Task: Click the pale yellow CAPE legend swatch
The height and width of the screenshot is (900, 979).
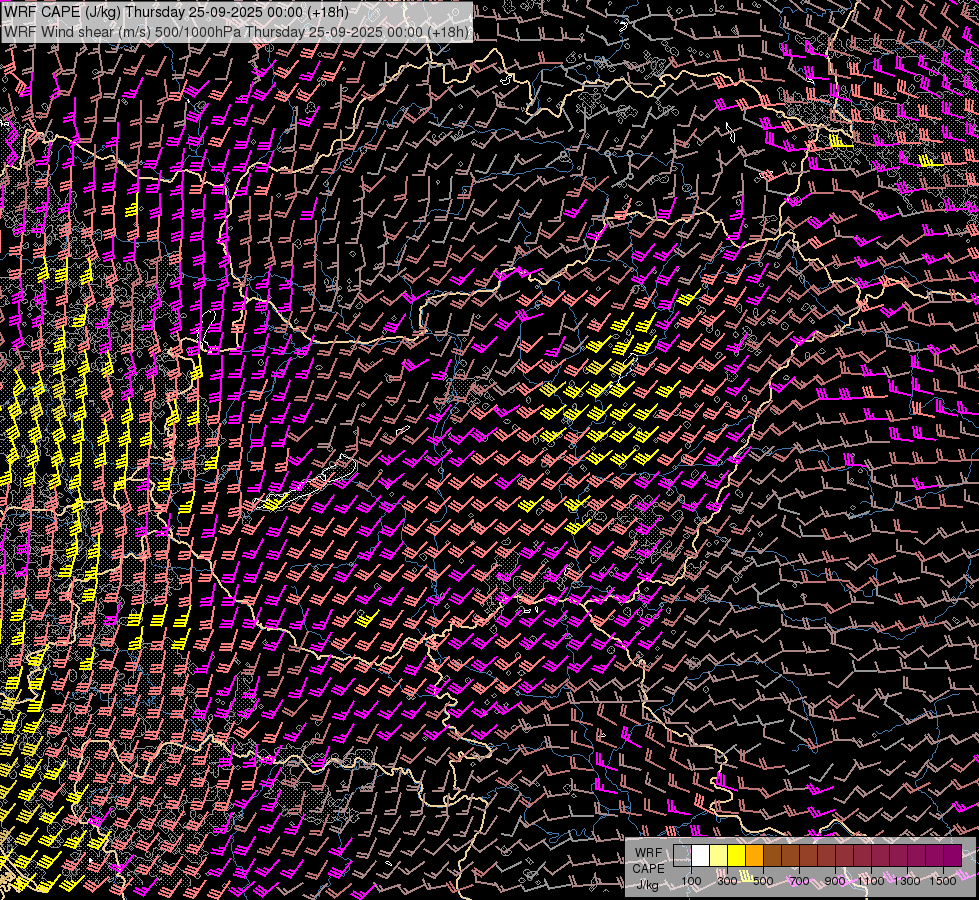Action: click(x=718, y=855)
